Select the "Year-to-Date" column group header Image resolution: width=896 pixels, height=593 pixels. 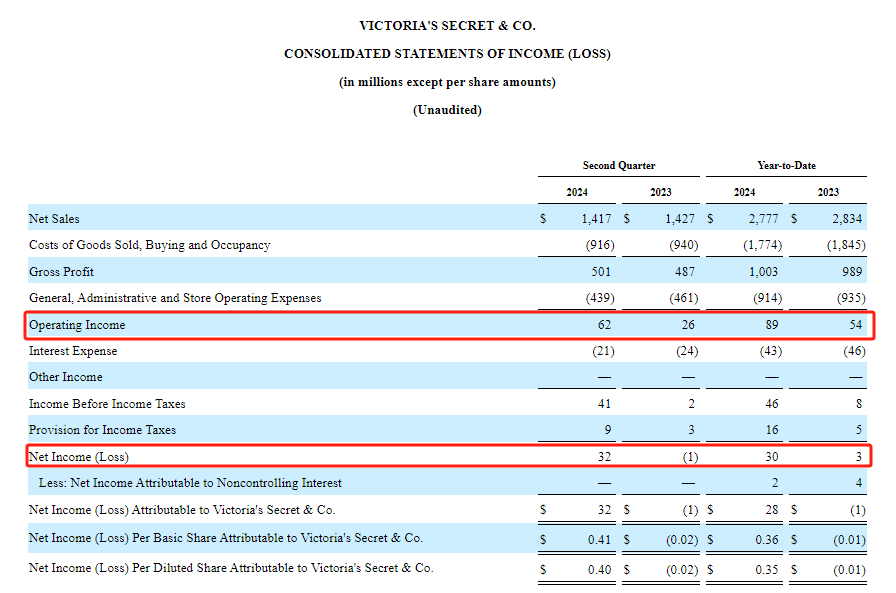pyautogui.click(x=787, y=165)
